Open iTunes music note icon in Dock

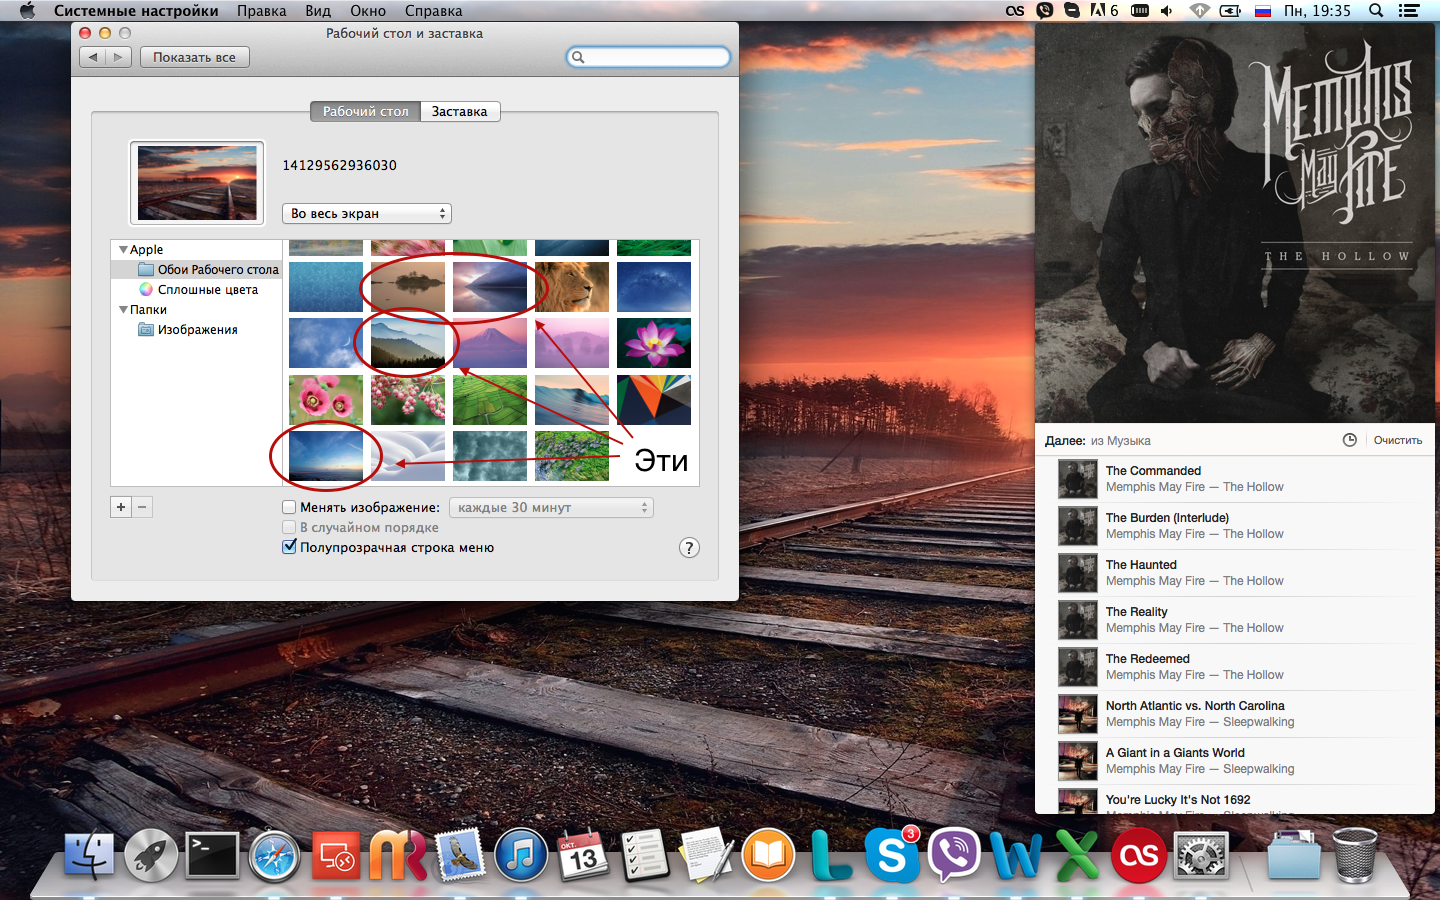click(x=521, y=856)
